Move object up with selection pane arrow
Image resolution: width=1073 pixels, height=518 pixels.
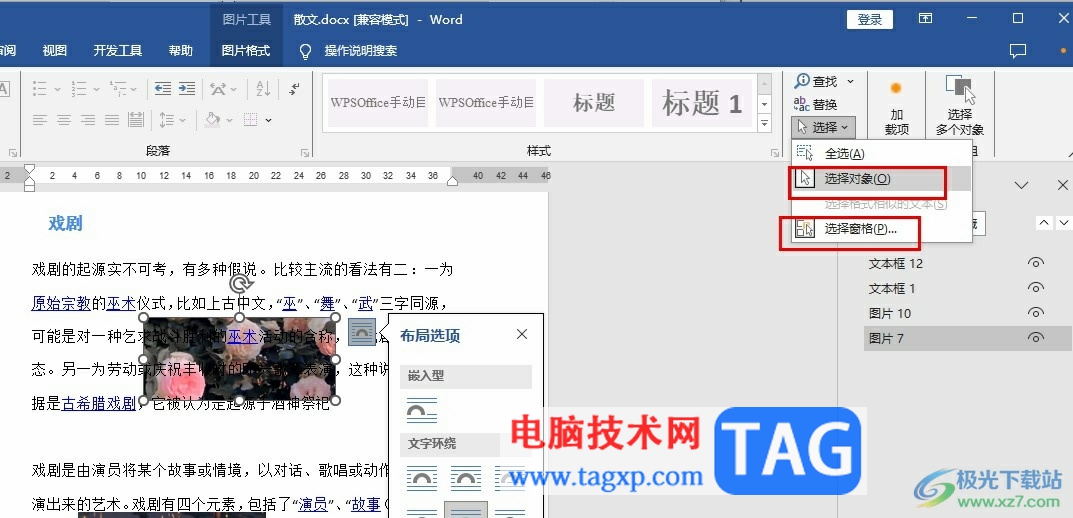coord(1043,222)
